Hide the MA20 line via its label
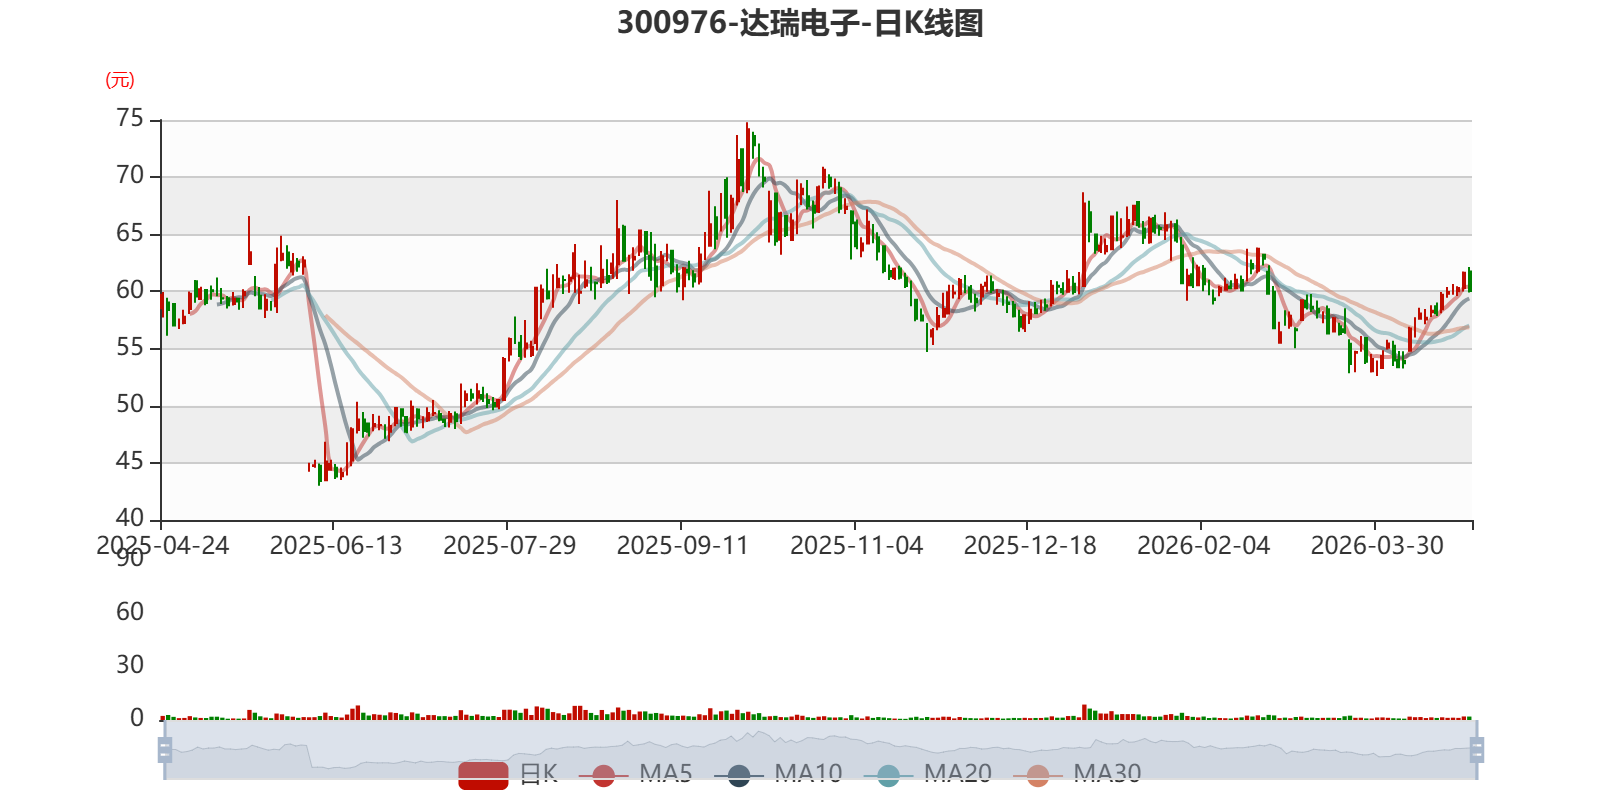Screen dimensions: 1600x800 pos(958,774)
